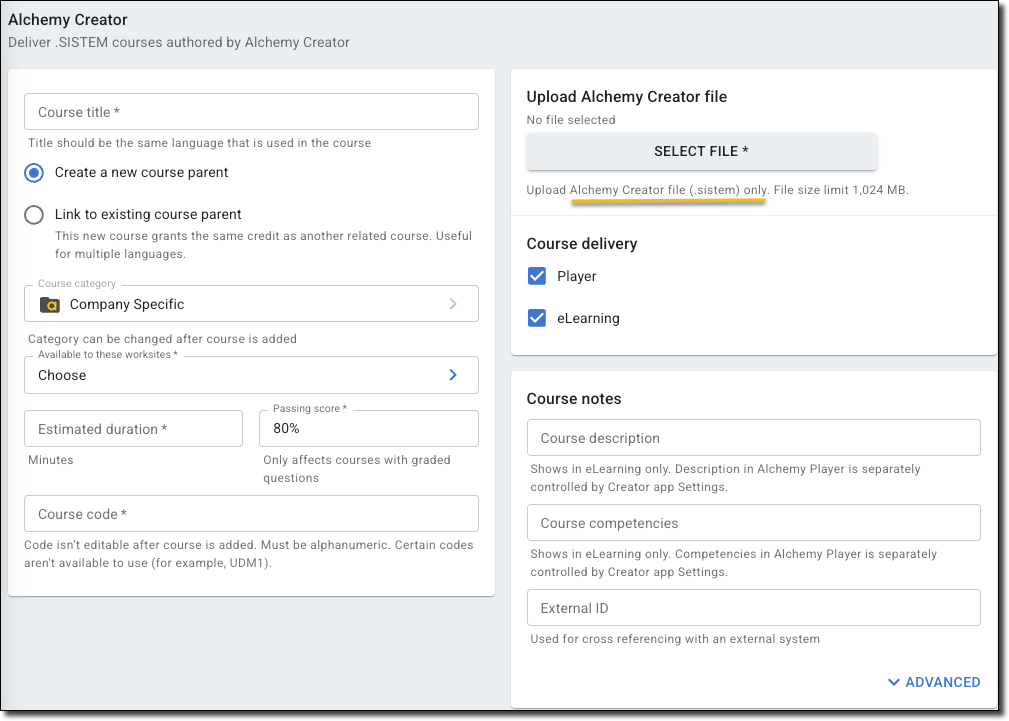Select Link to existing course parent

pos(35,215)
